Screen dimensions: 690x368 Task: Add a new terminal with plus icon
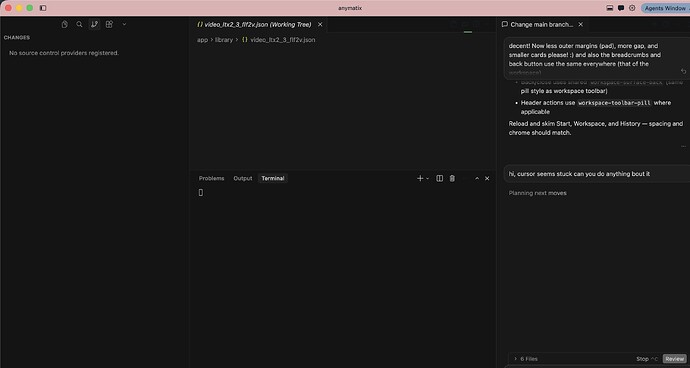point(420,178)
